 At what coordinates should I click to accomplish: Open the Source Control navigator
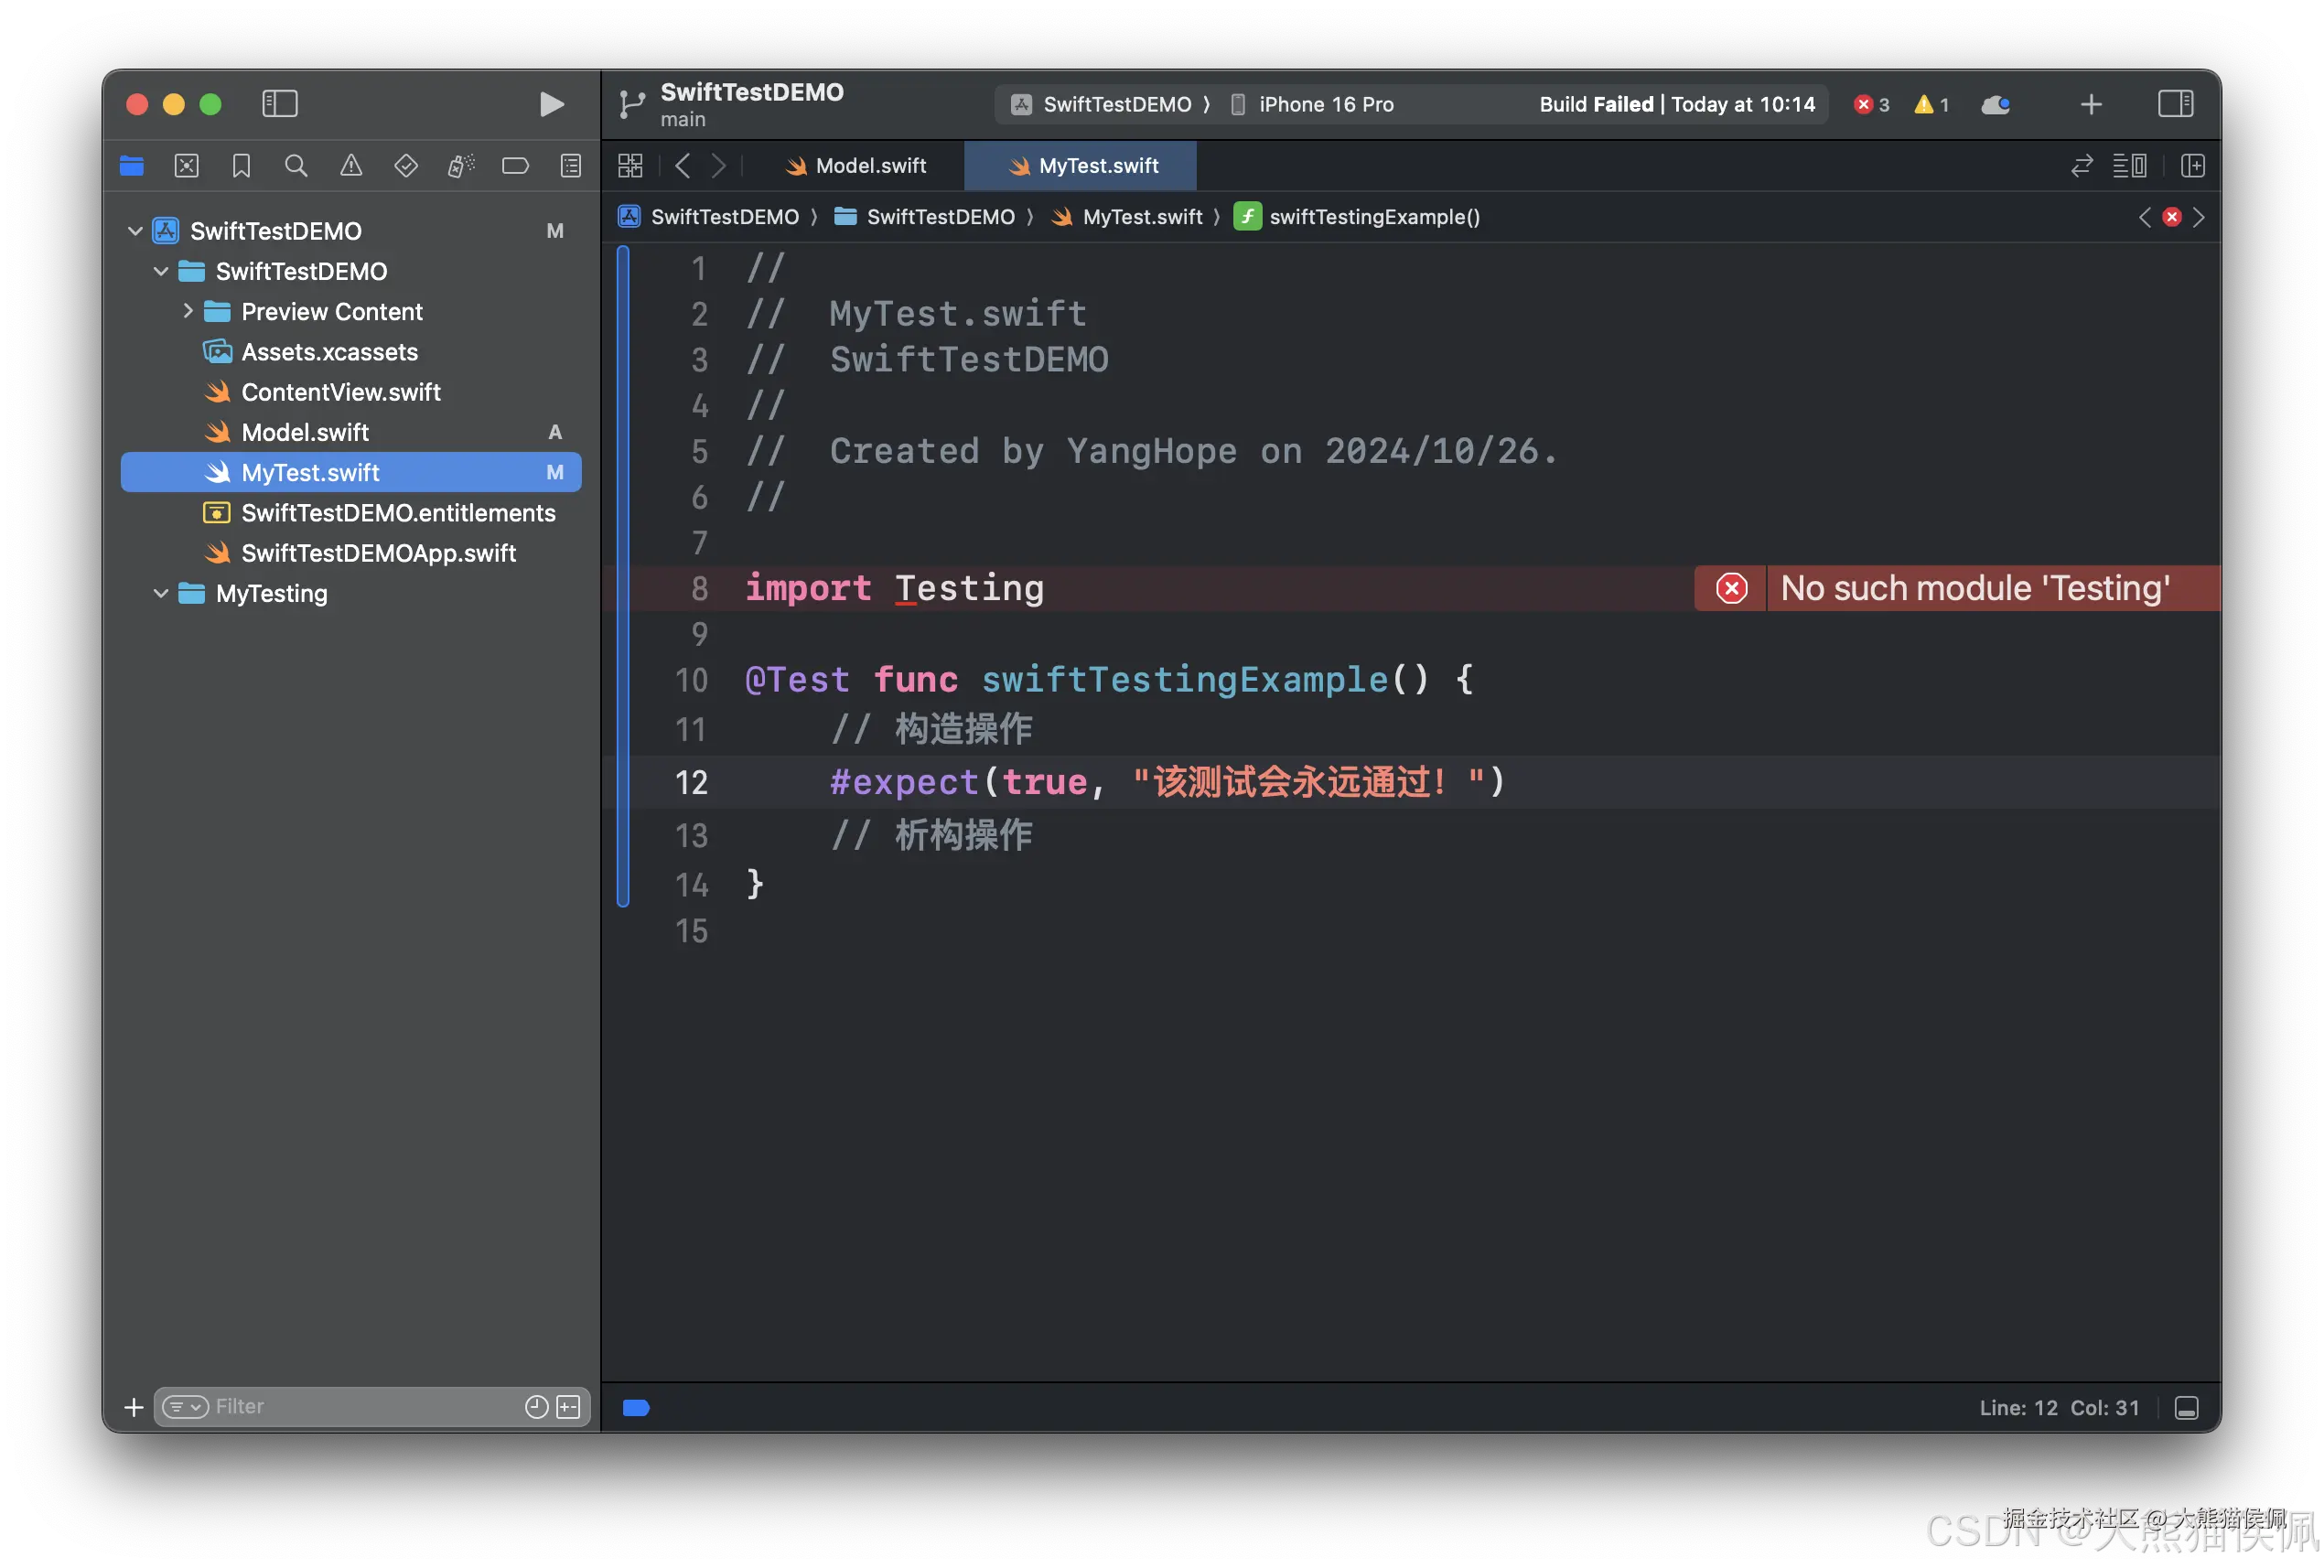[x=187, y=166]
